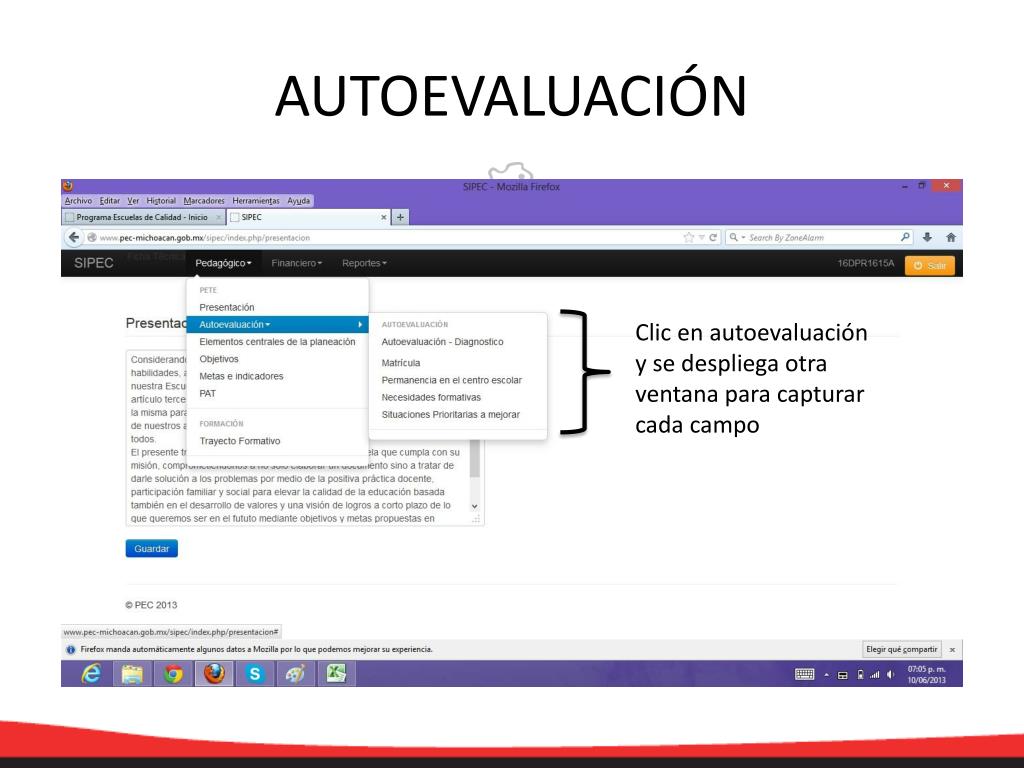The width and height of the screenshot is (1024, 768).
Task: Click the orange Salir button
Action: click(929, 265)
